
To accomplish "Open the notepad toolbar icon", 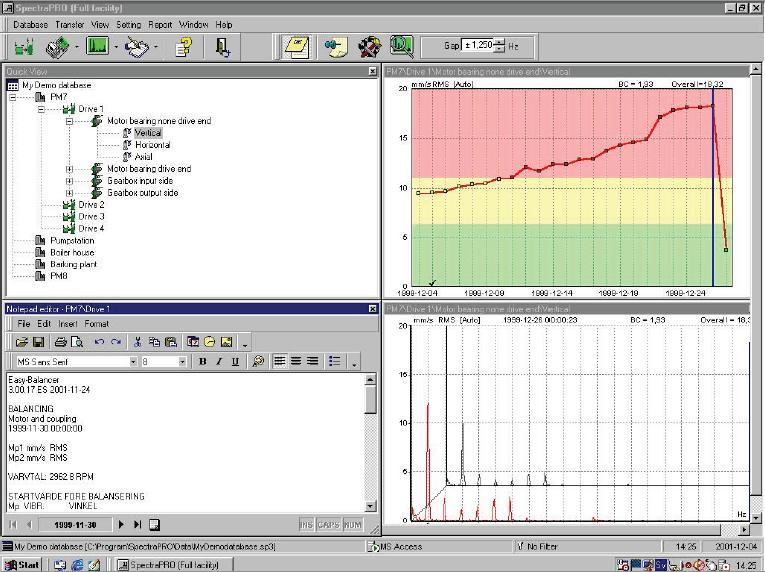I will (x=297, y=46).
